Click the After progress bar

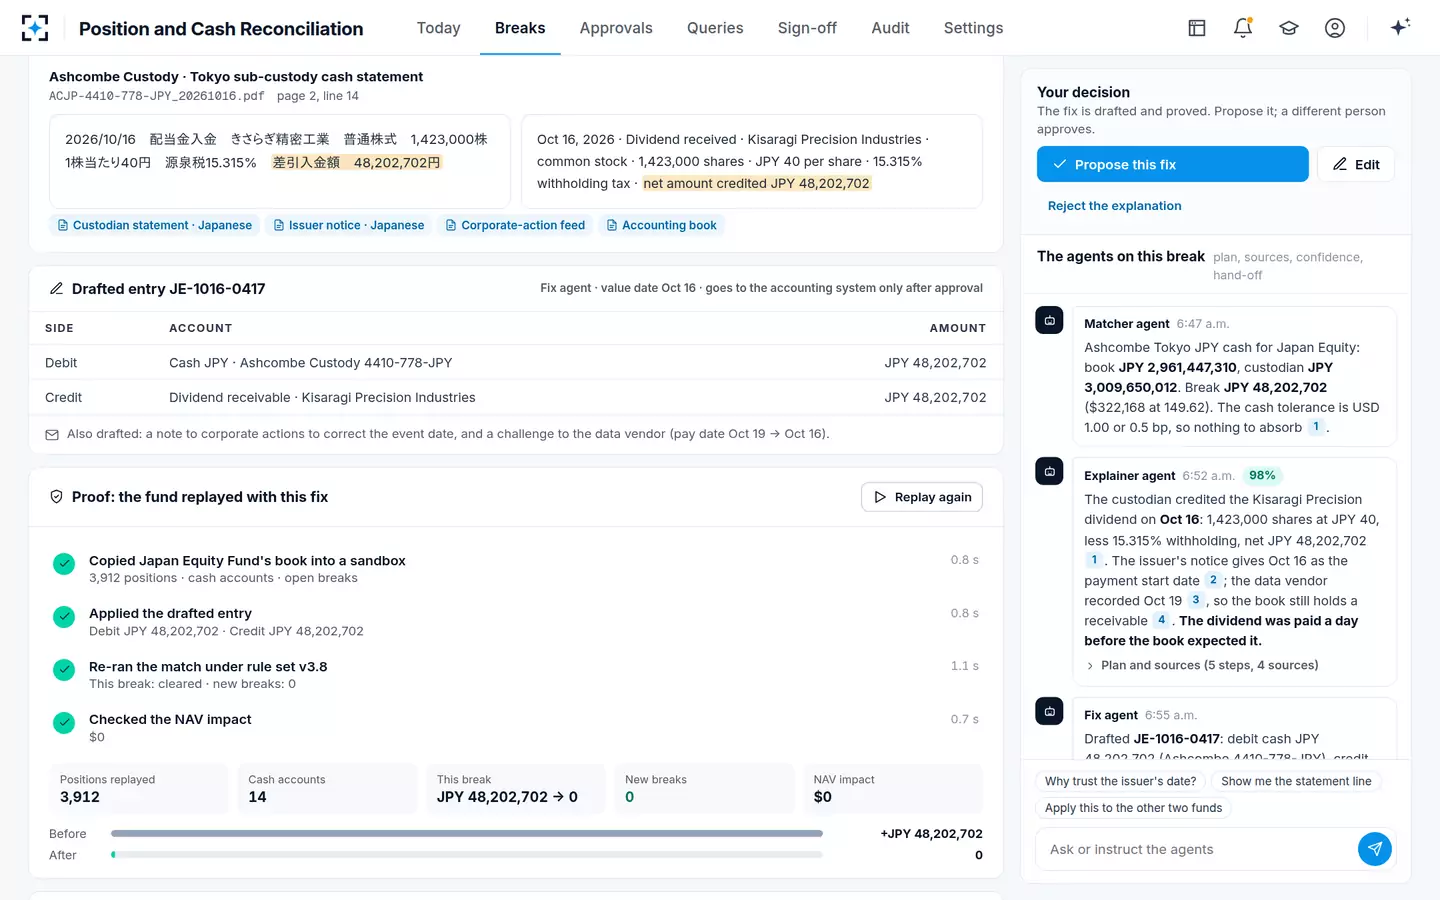pos(467,855)
